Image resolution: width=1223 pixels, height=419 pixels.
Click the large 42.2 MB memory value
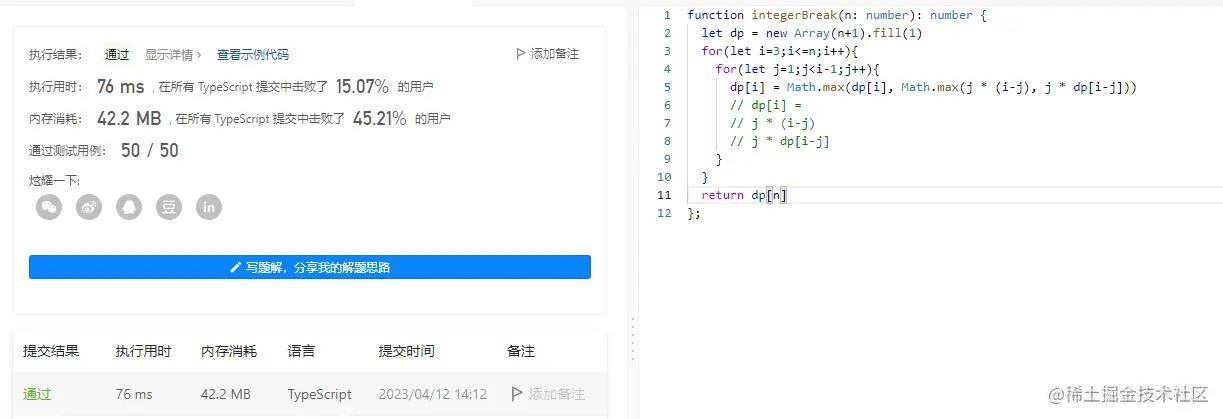tap(129, 119)
